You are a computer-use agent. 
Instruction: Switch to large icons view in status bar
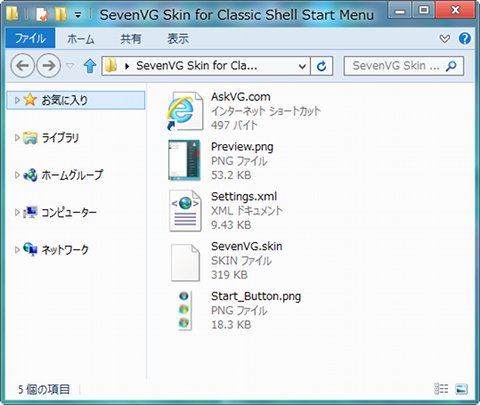462,389
